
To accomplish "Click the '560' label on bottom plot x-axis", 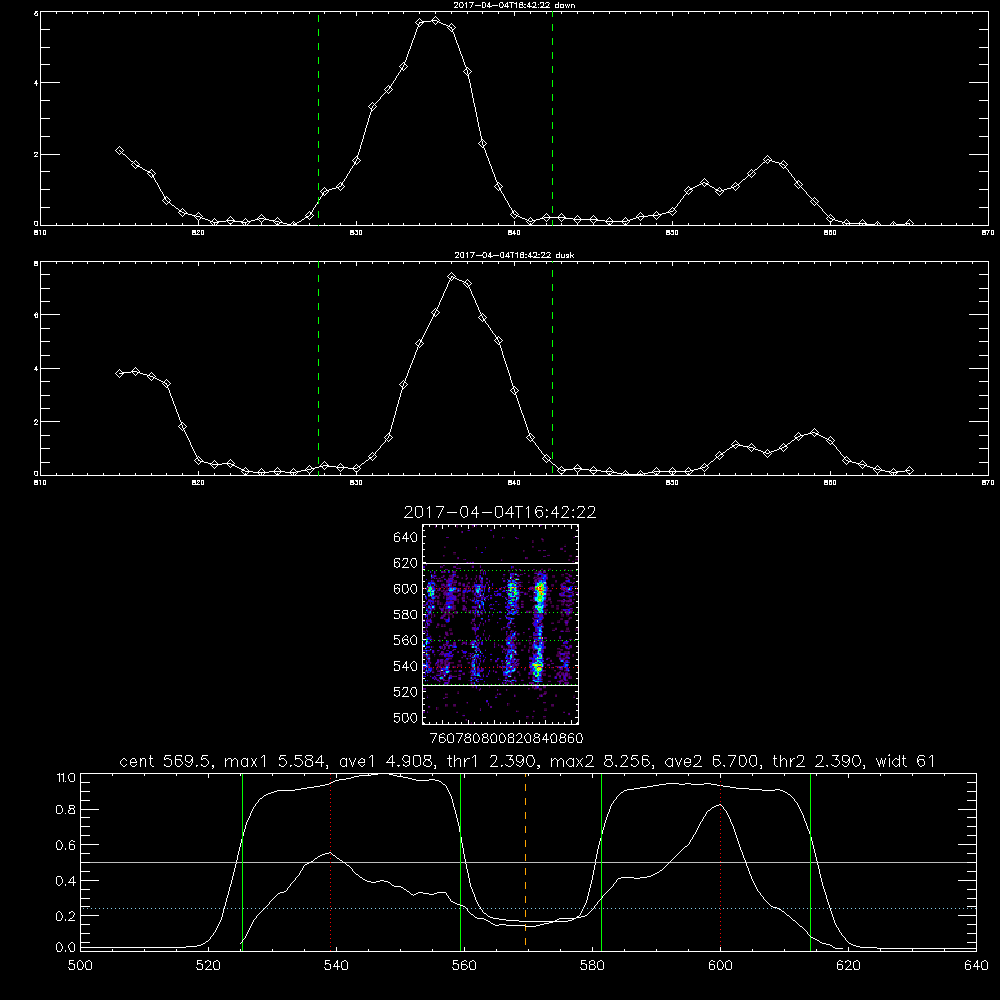I will point(464,966).
